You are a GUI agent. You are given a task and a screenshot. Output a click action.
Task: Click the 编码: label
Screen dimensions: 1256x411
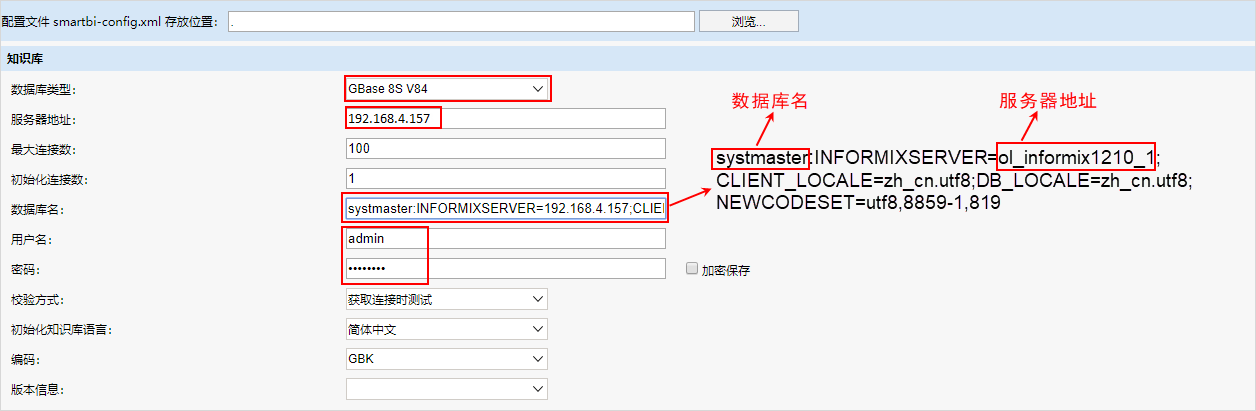[x=25, y=360]
